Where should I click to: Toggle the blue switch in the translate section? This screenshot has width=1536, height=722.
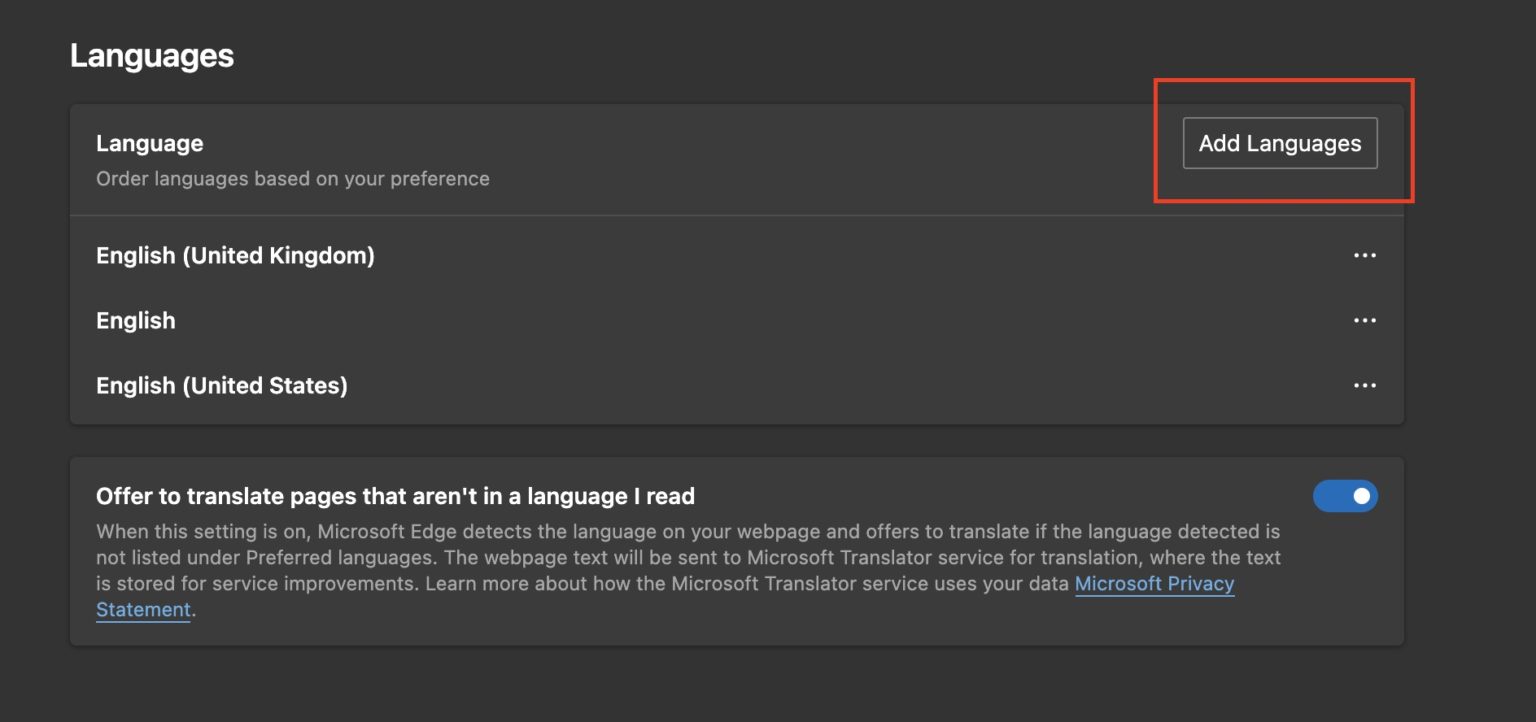coord(1346,495)
